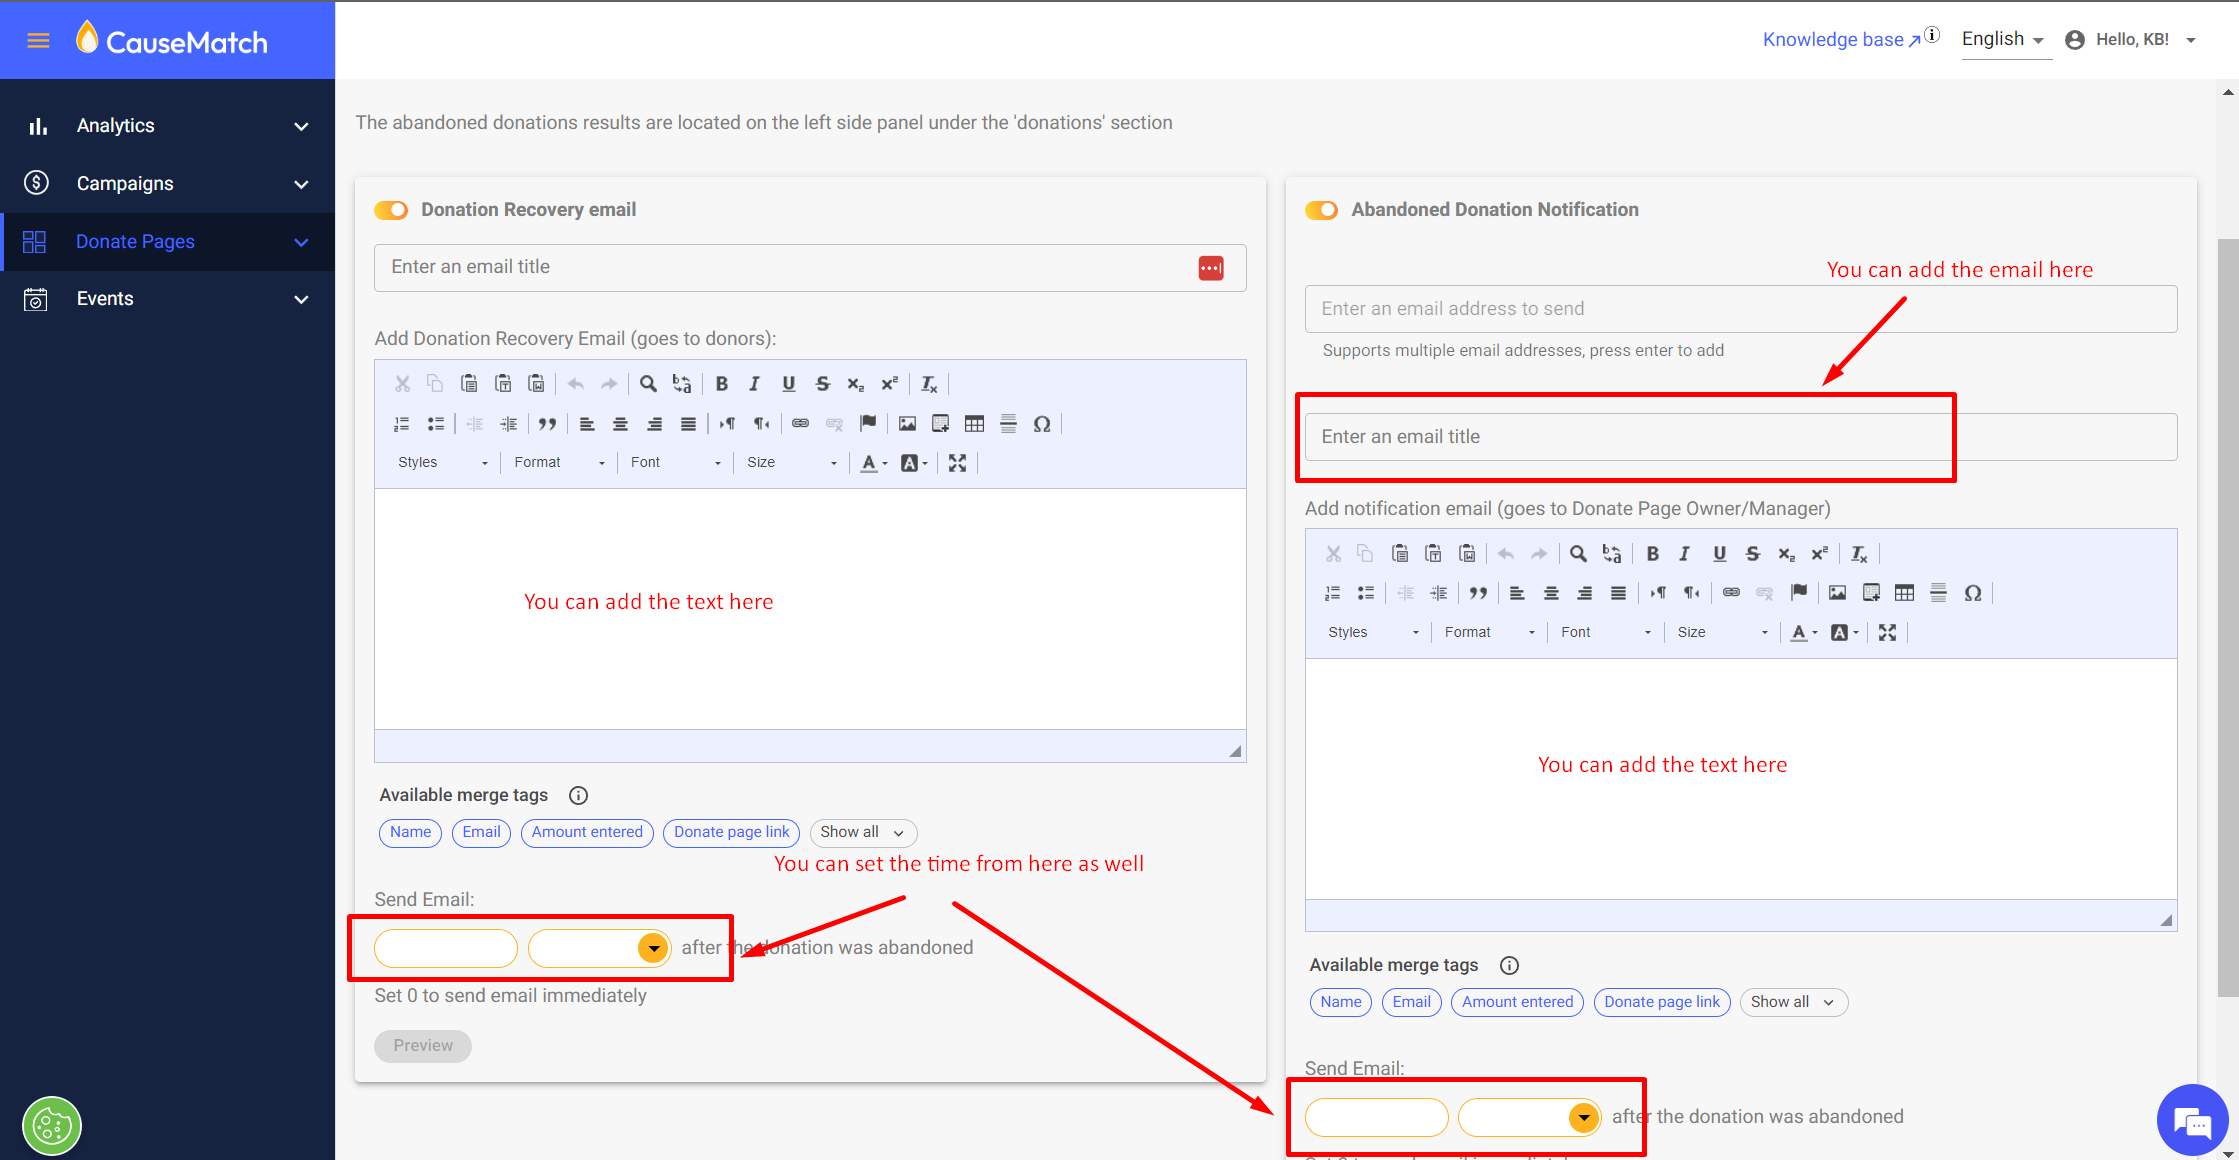Toggle Abandoned Donation Notification switch
Viewport: 2239px width, 1160px height.
[x=1321, y=210]
